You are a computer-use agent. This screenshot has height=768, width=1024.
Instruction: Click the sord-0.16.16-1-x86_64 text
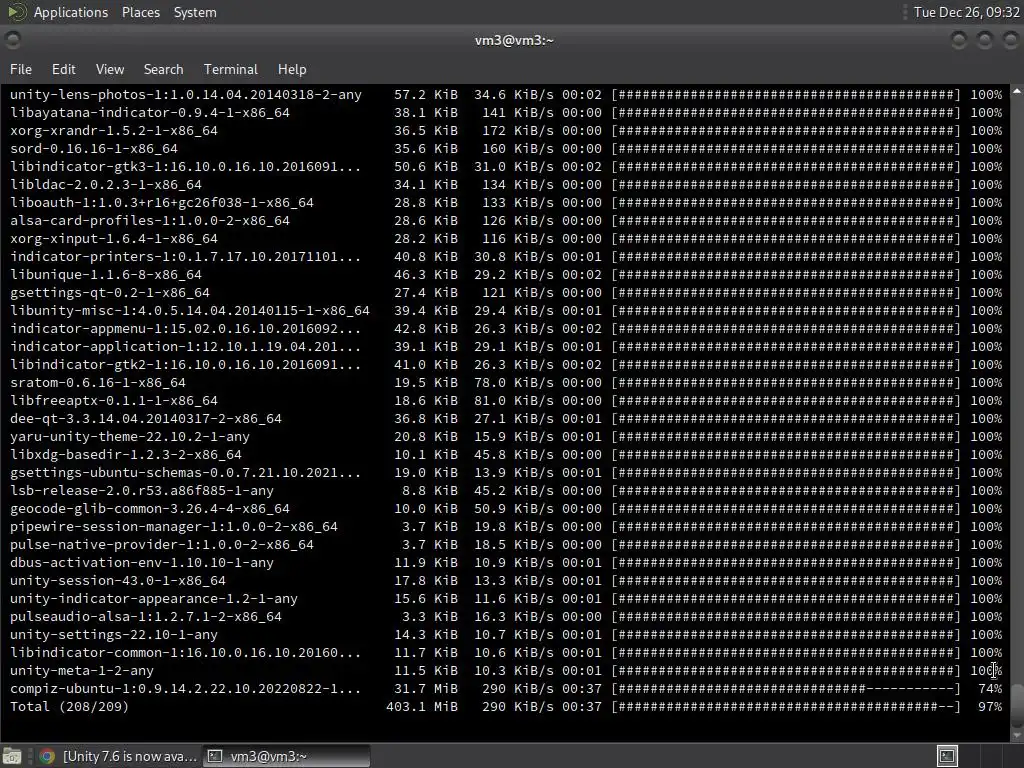pos(93,148)
